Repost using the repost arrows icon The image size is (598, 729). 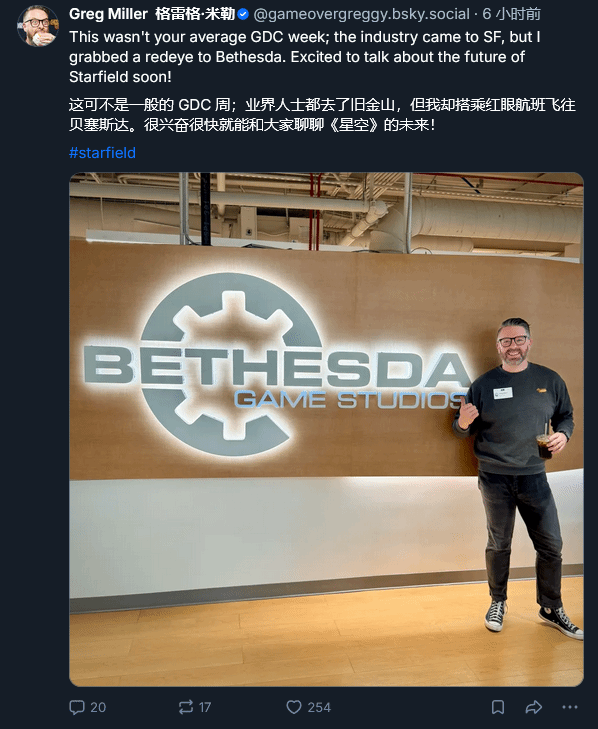pos(186,707)
